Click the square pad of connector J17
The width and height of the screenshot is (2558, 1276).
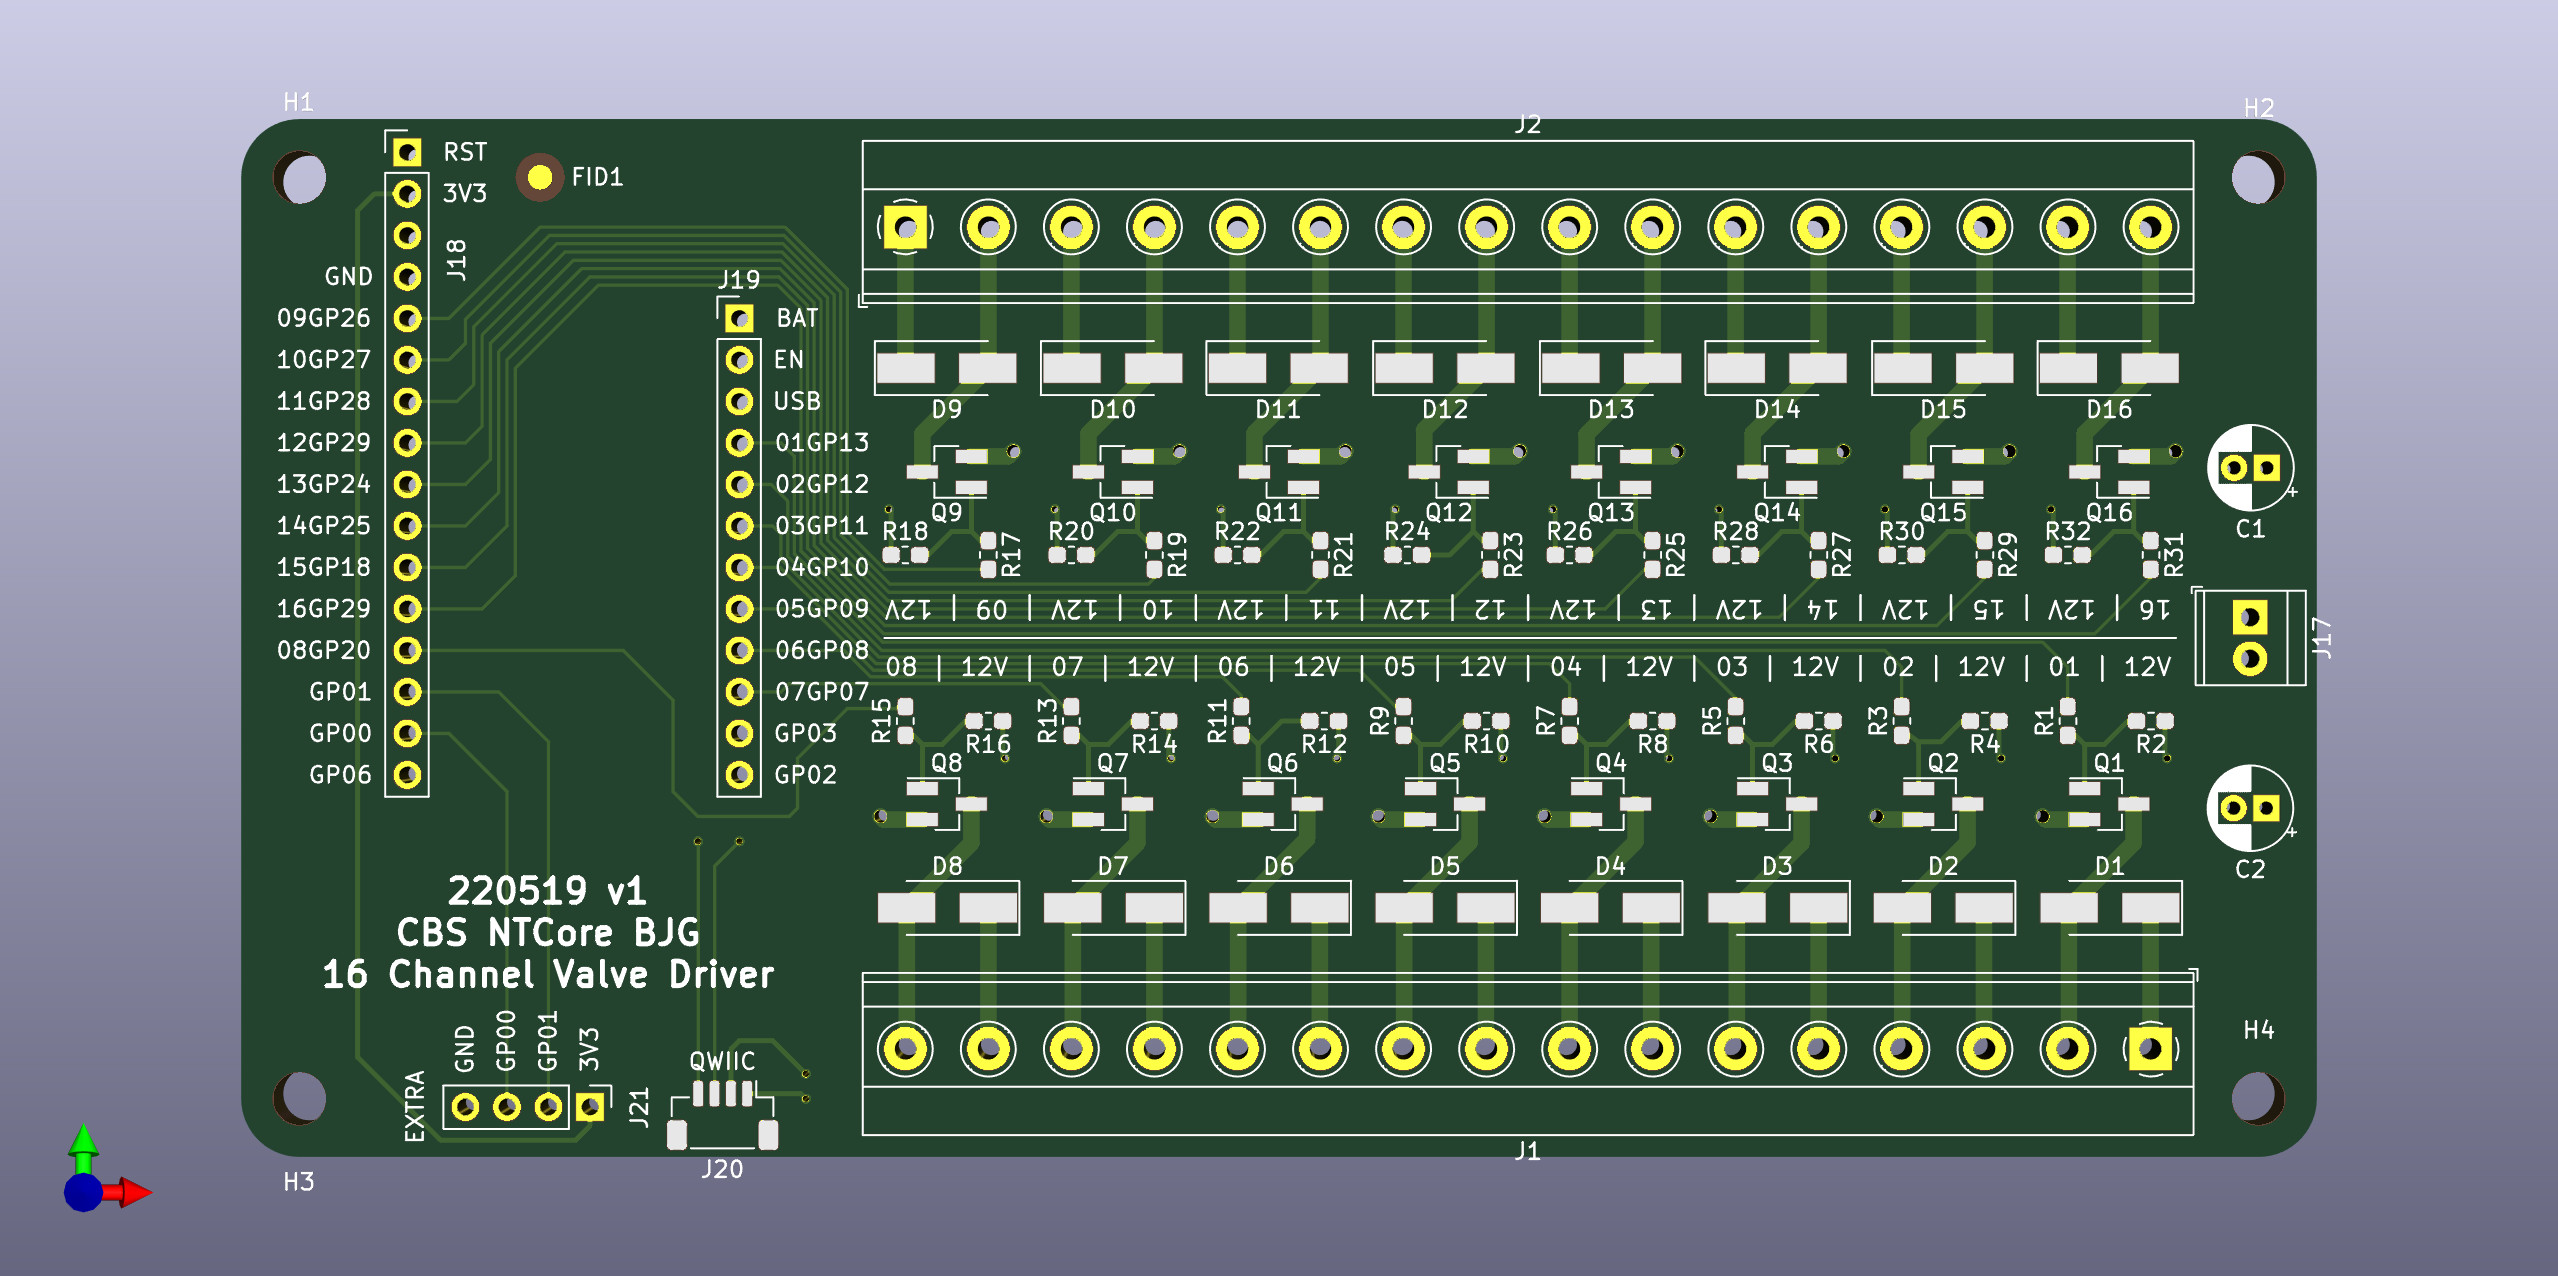click(2249, 617)
